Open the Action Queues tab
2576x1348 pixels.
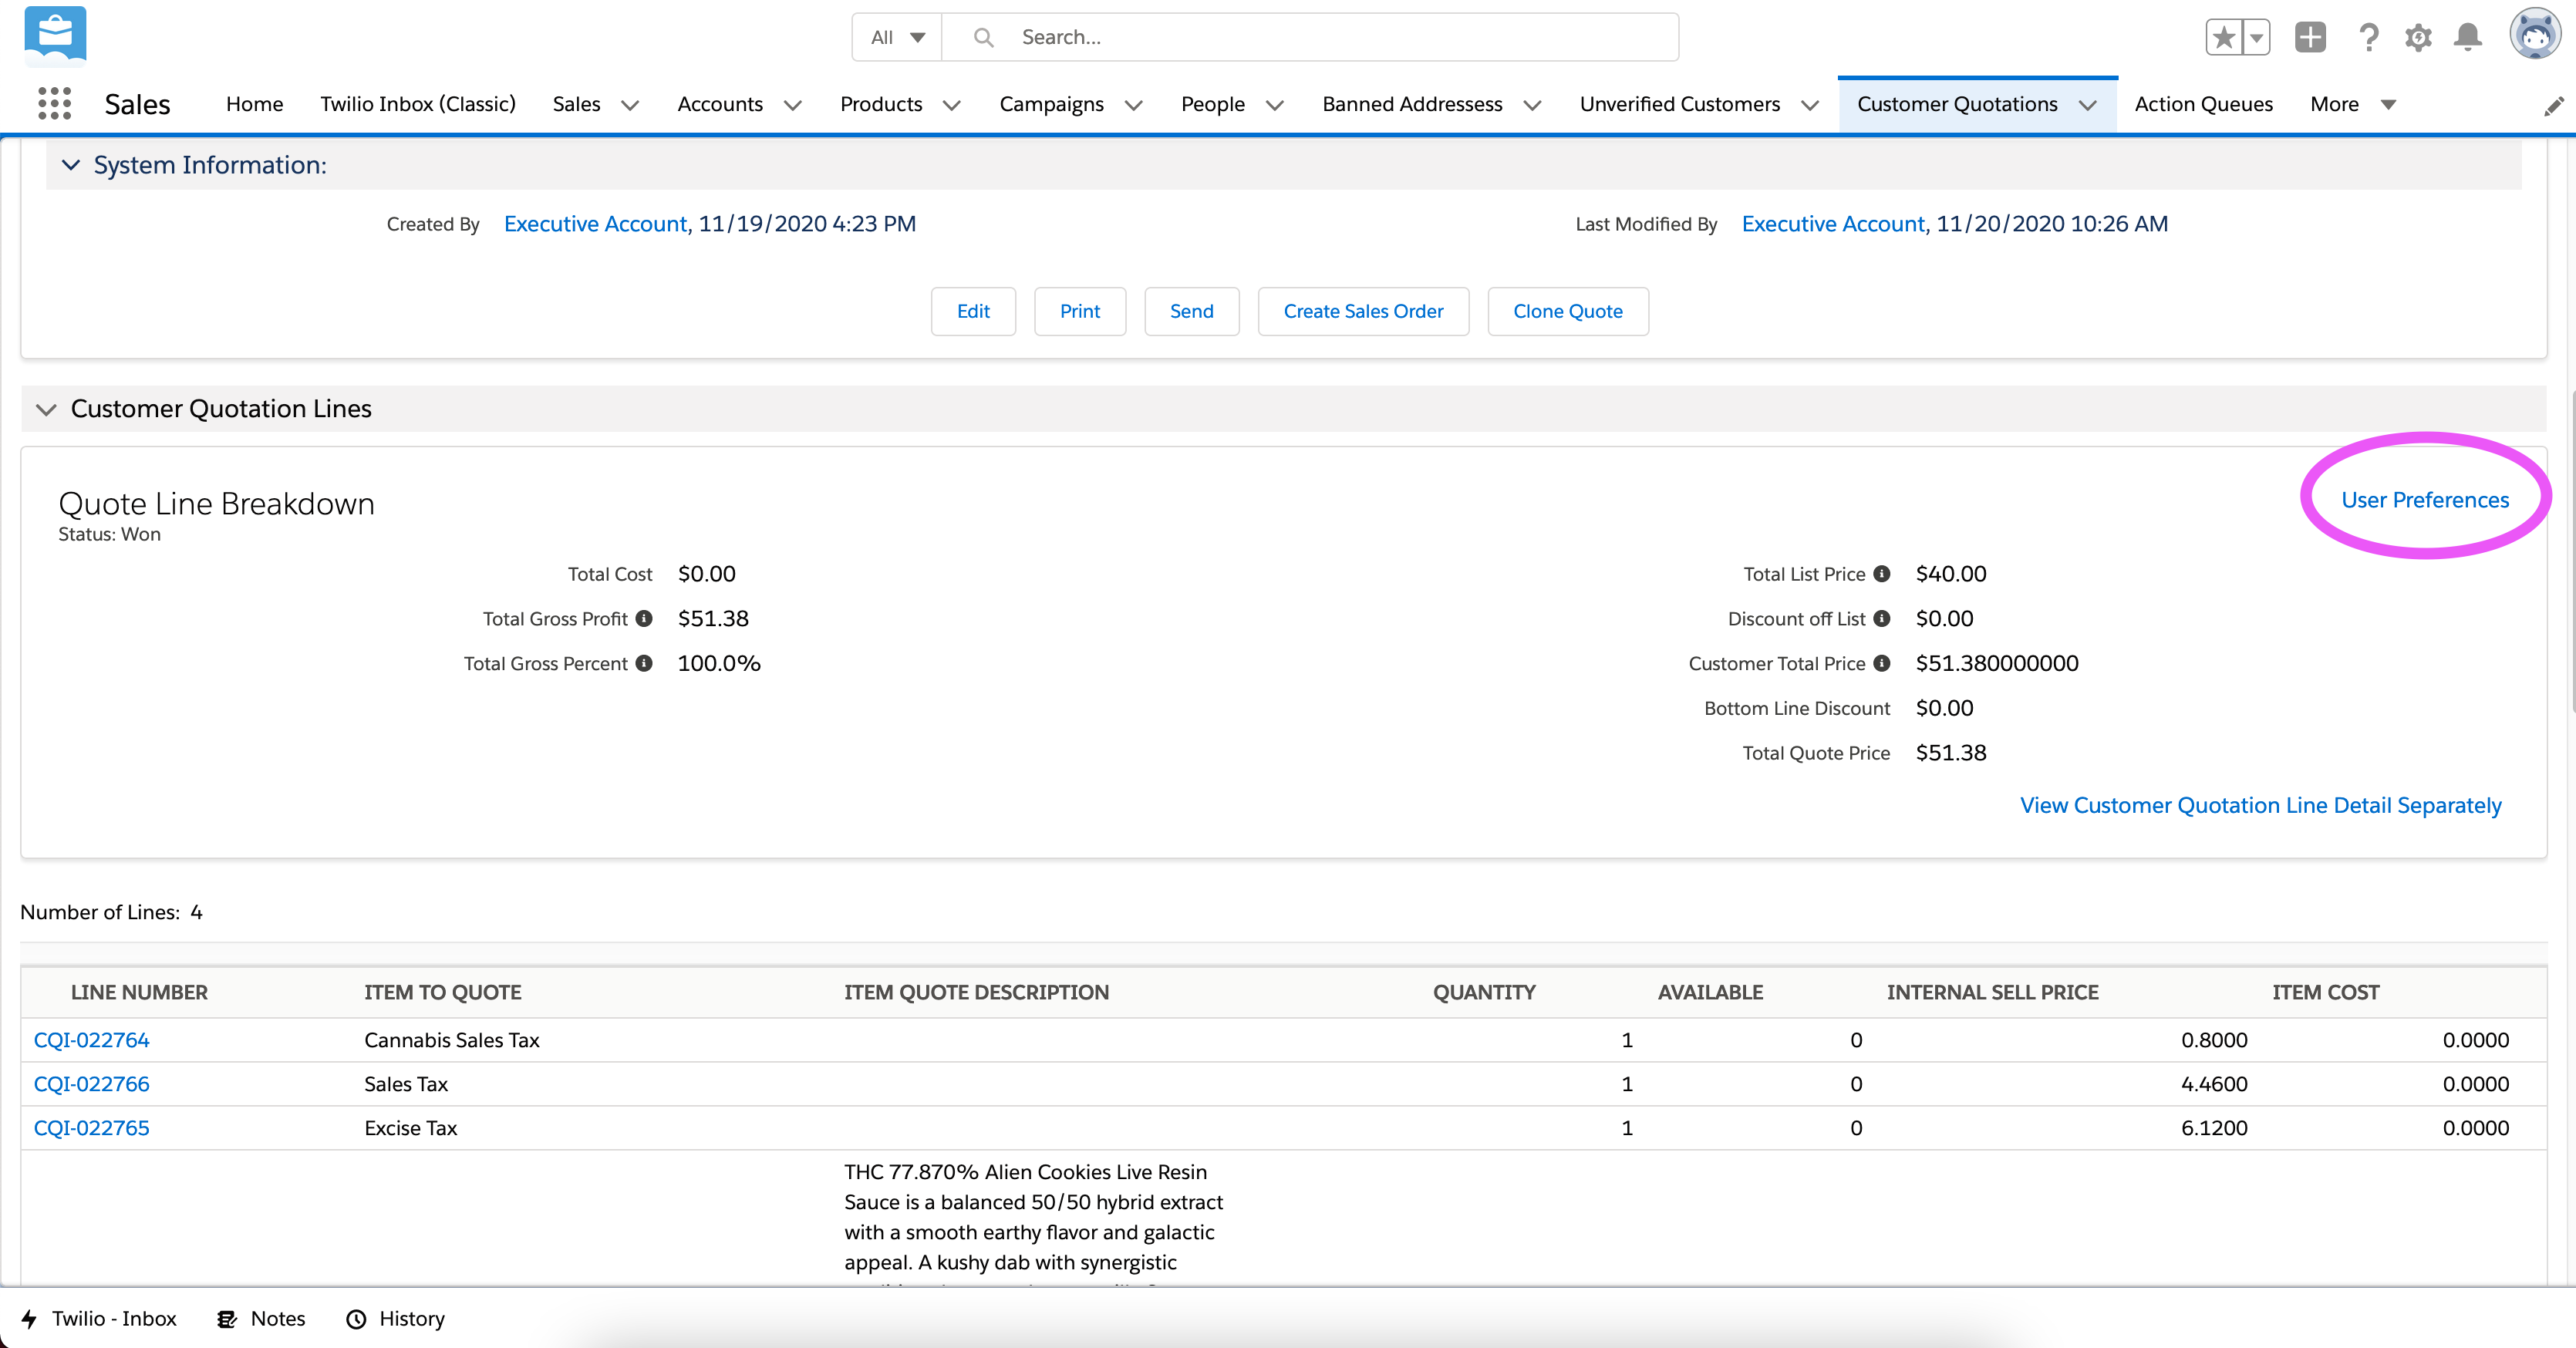2203,104
